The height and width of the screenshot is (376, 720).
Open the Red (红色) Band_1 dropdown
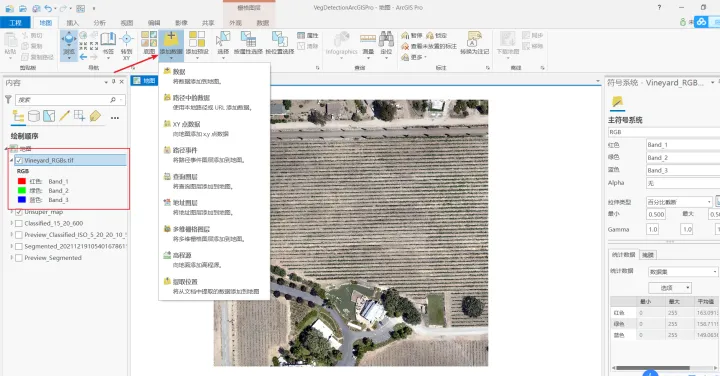[683, 145]
